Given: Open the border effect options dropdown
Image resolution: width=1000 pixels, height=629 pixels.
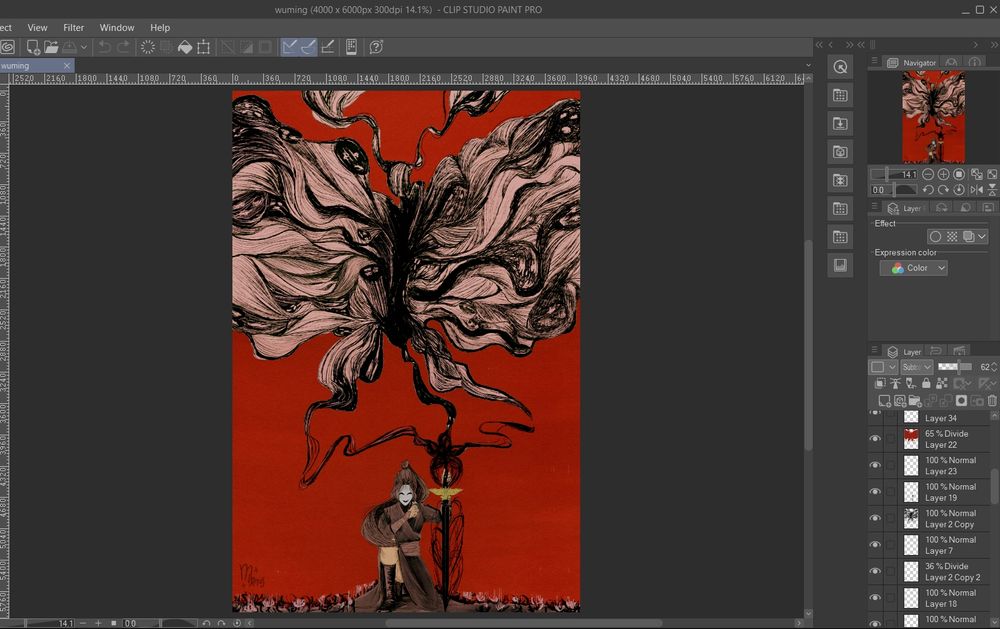Looking at the screenshot, I should pyautogui.click(x=982, y=236).
